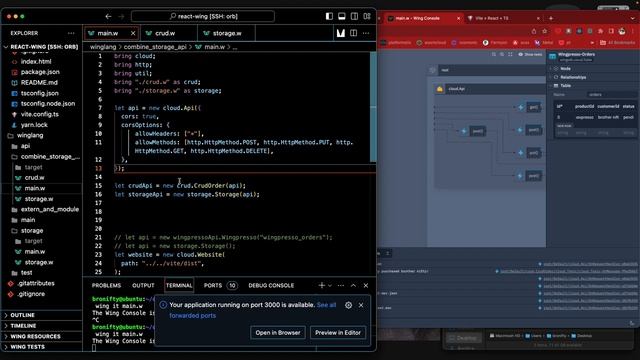The height and width of the screenshot is (360, 640).
Task: Open index.html in the explorer
Action: tap(36, 62)
